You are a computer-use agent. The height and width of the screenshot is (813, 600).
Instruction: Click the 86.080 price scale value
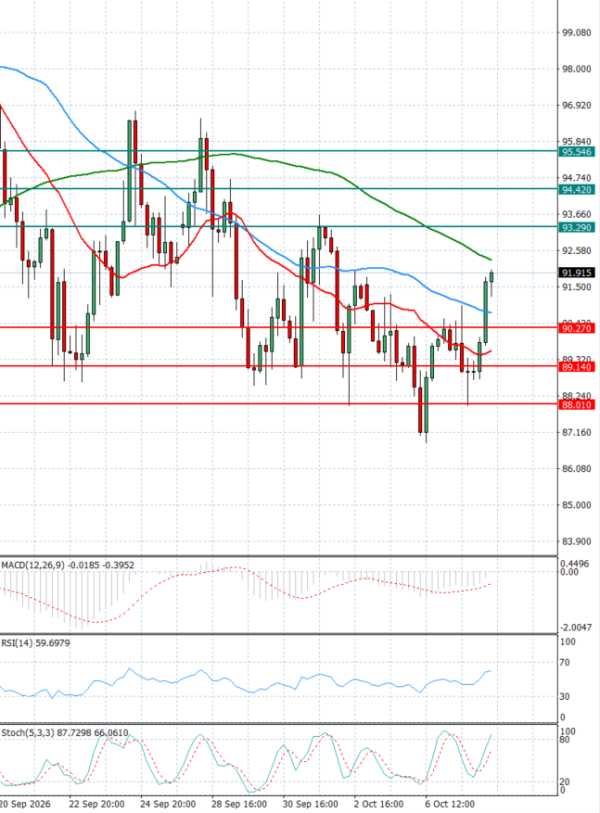(x=577, y=469)
